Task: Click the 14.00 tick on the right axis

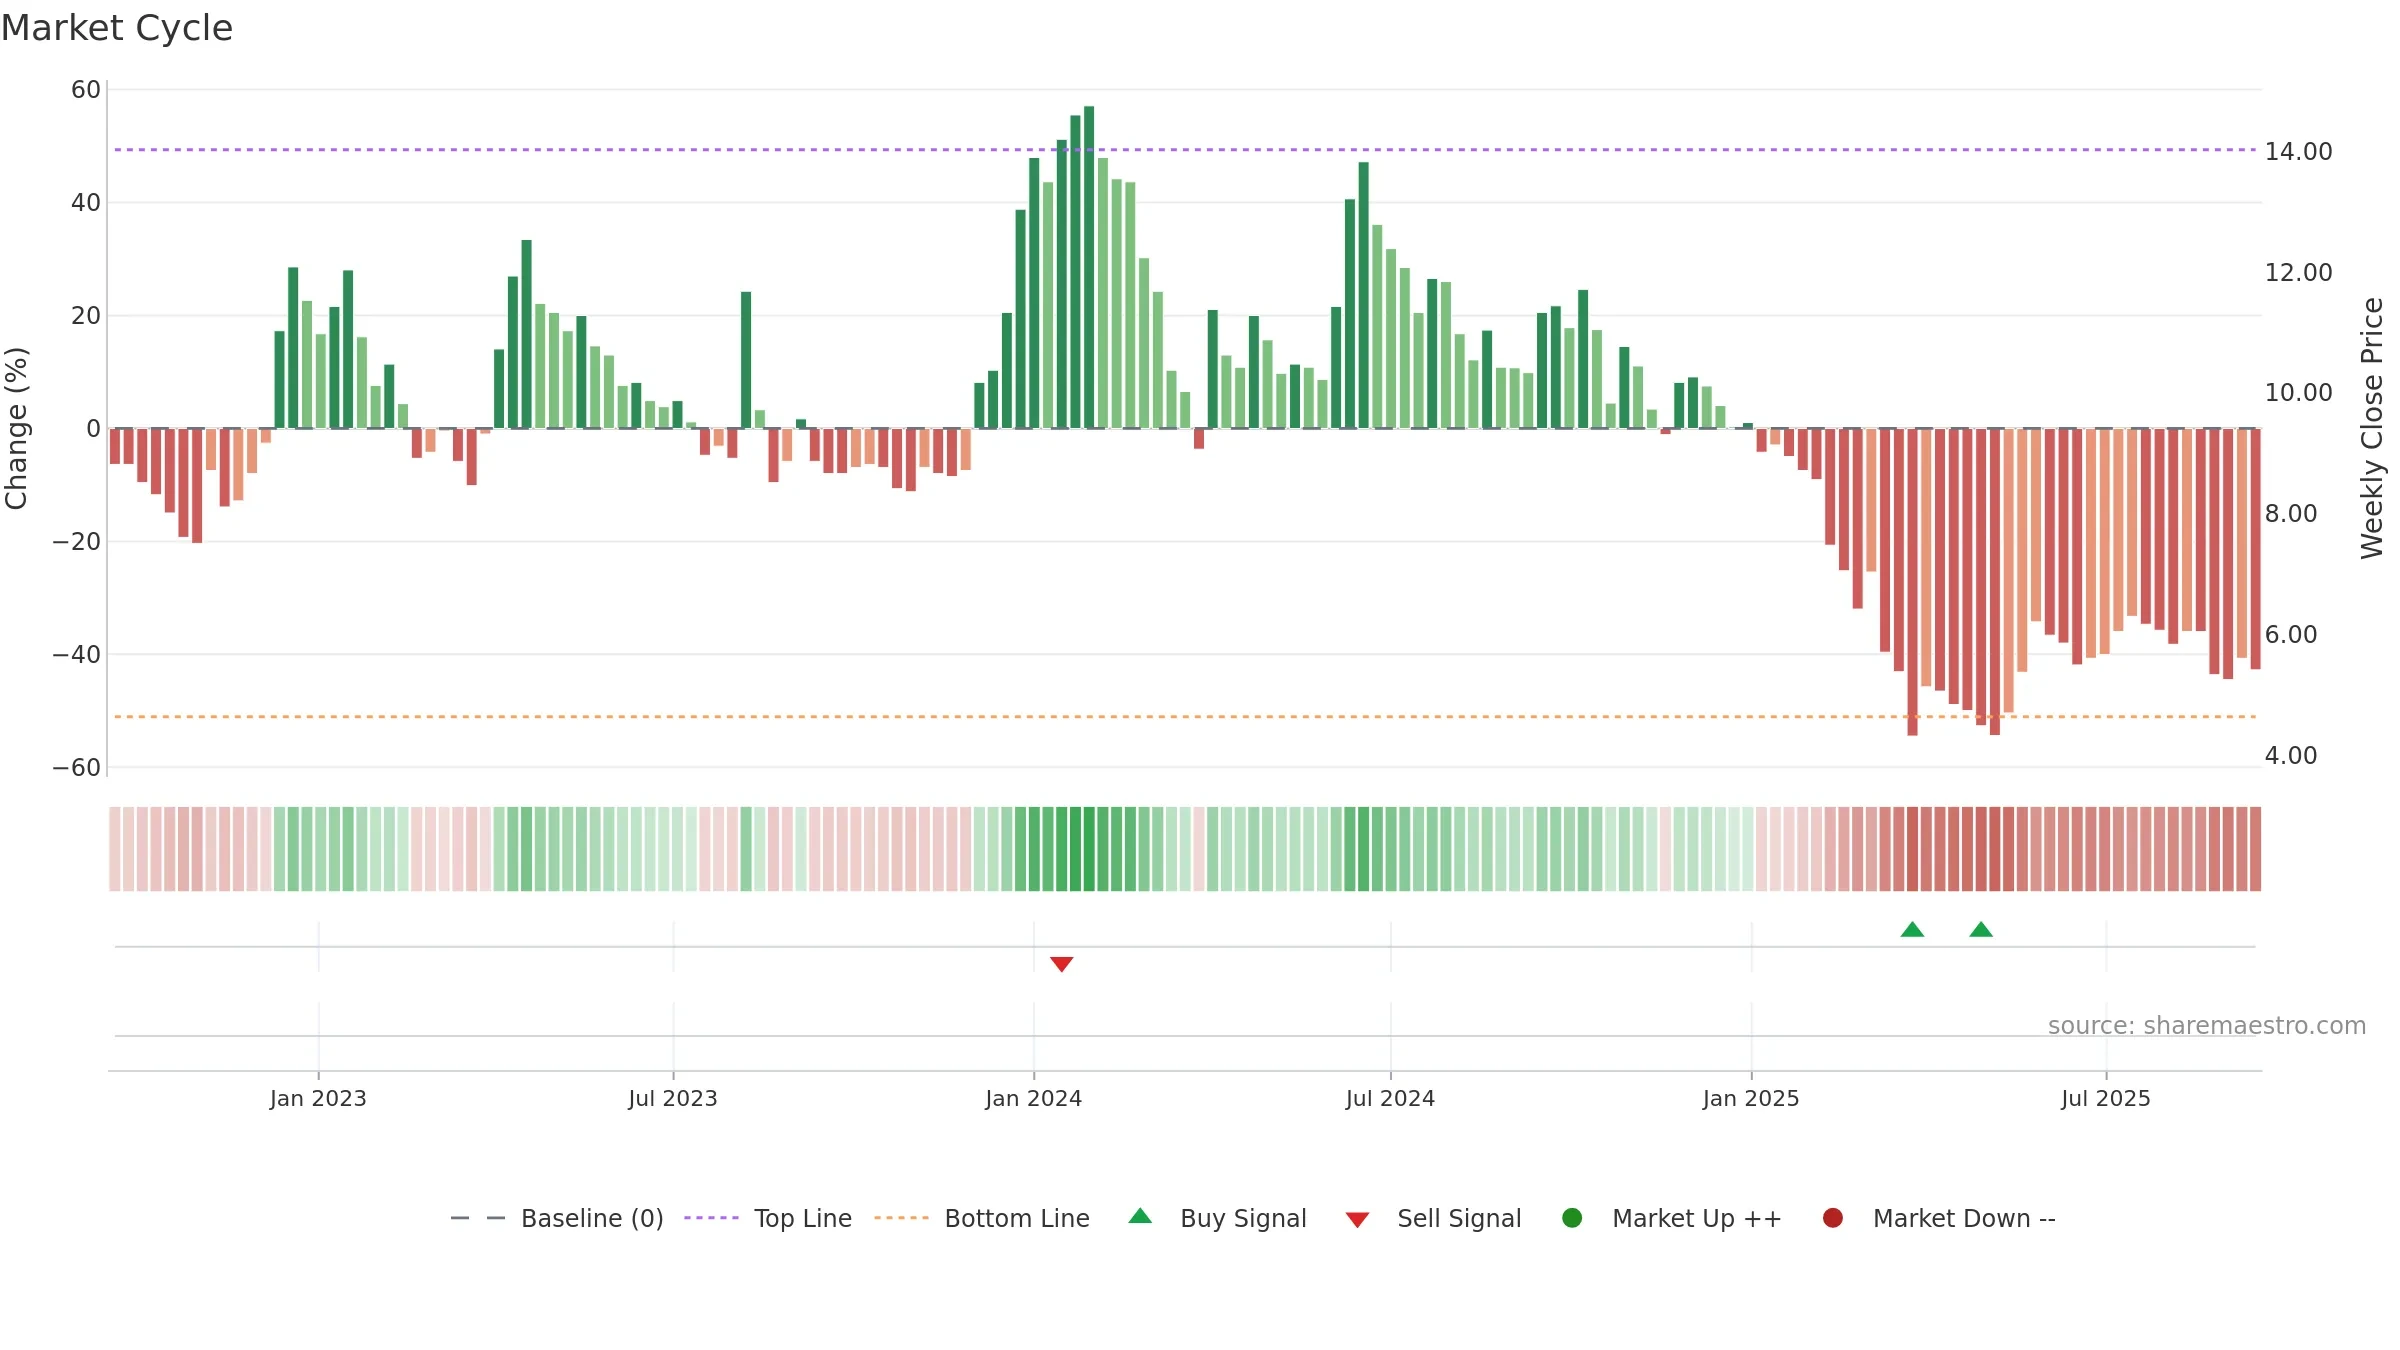Action: [2298, 152]
